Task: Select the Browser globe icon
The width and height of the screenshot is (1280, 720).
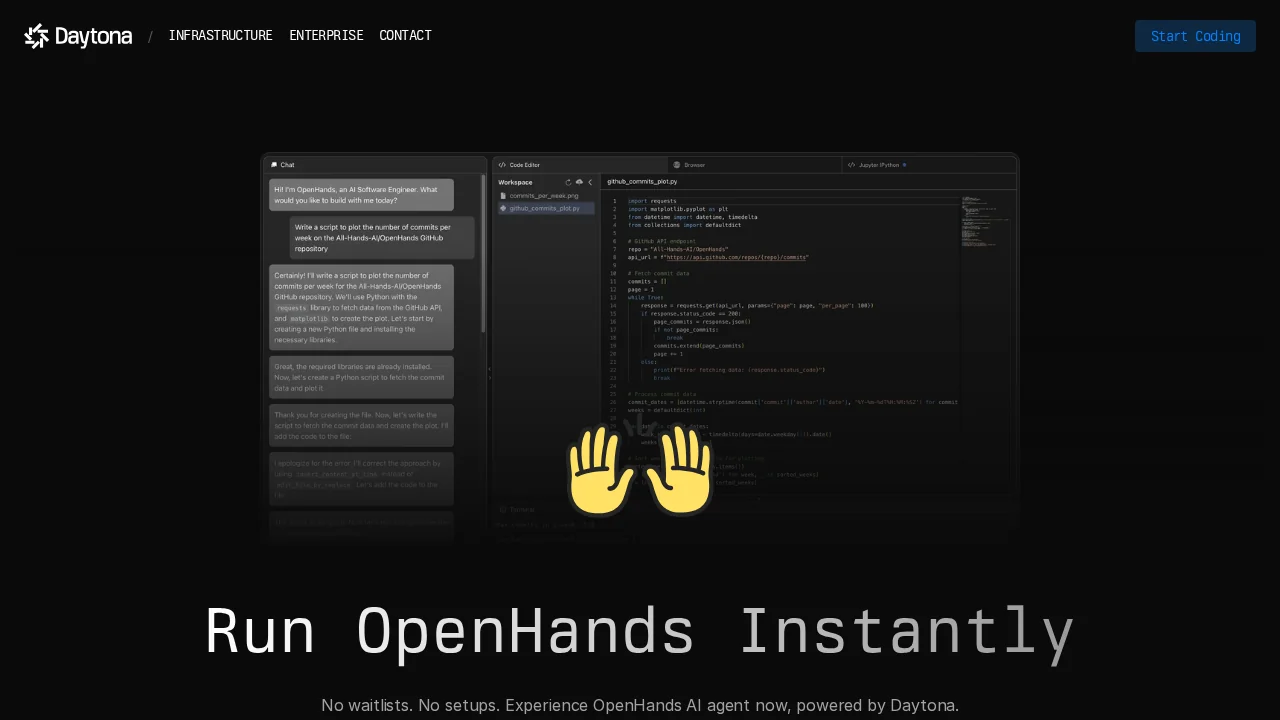Action: click(678, 165)
